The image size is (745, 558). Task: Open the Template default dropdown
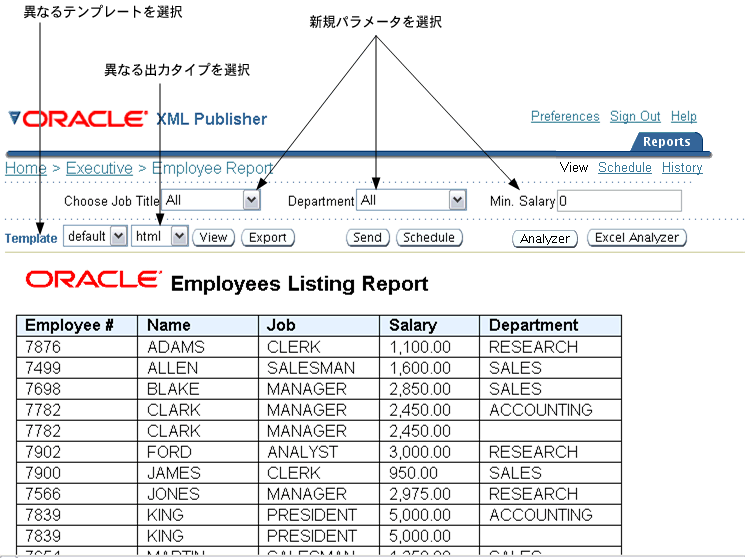pos(95,236)
